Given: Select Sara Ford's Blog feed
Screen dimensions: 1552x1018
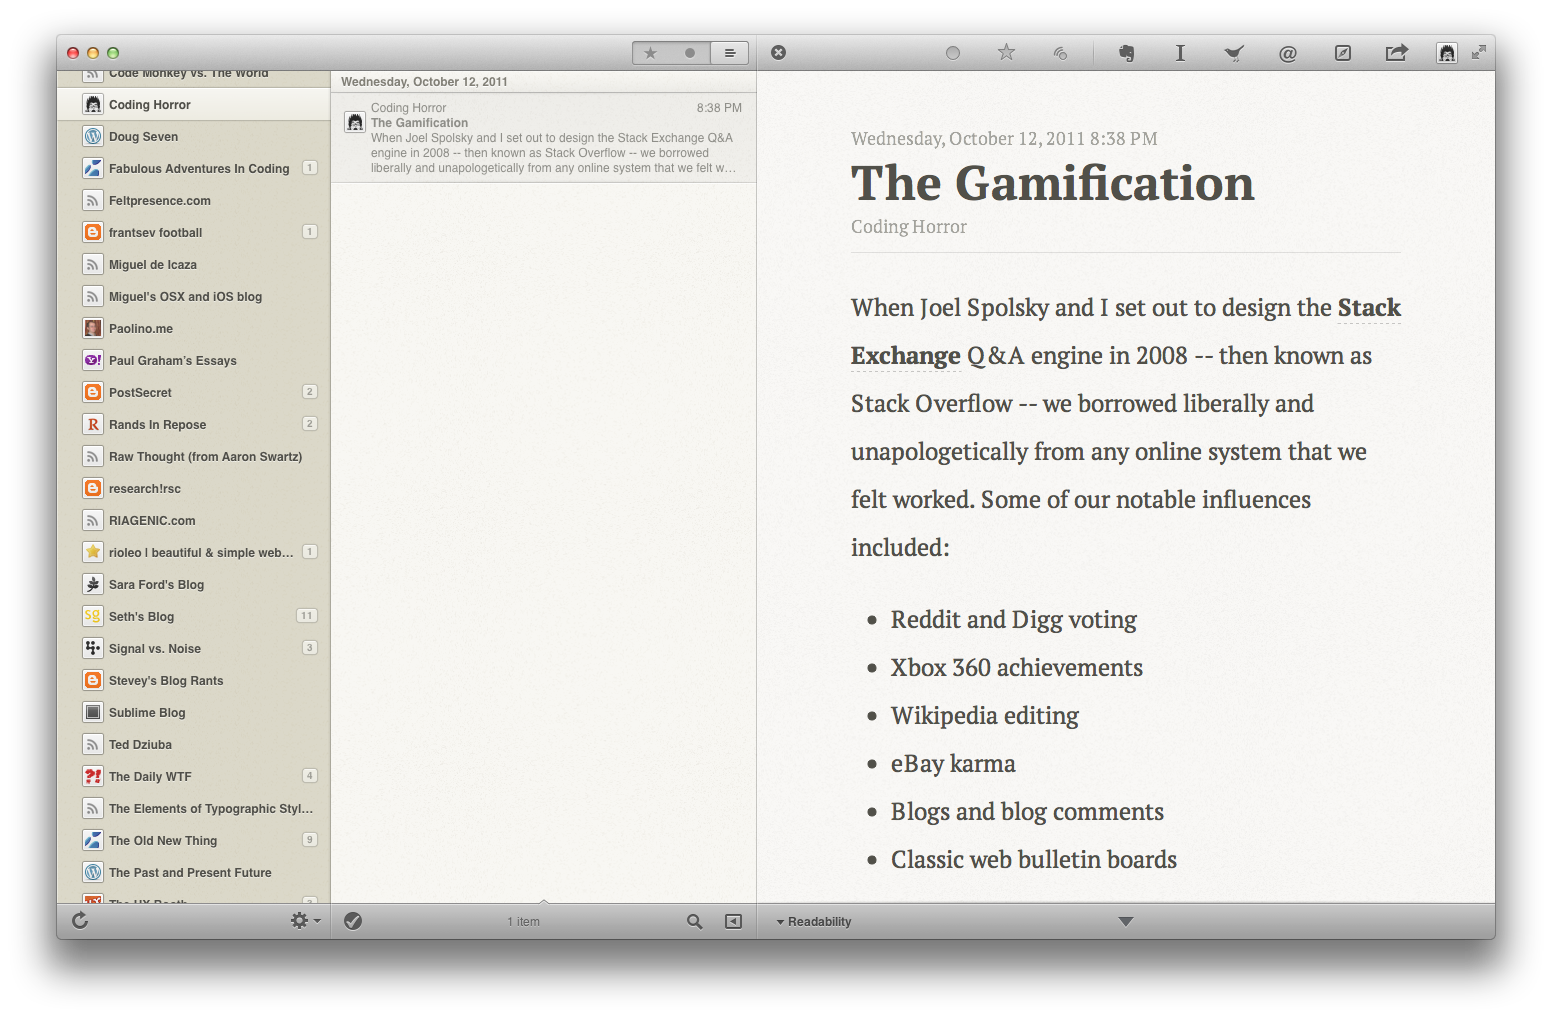Looking at the screenshot, I should pos(194,584).
